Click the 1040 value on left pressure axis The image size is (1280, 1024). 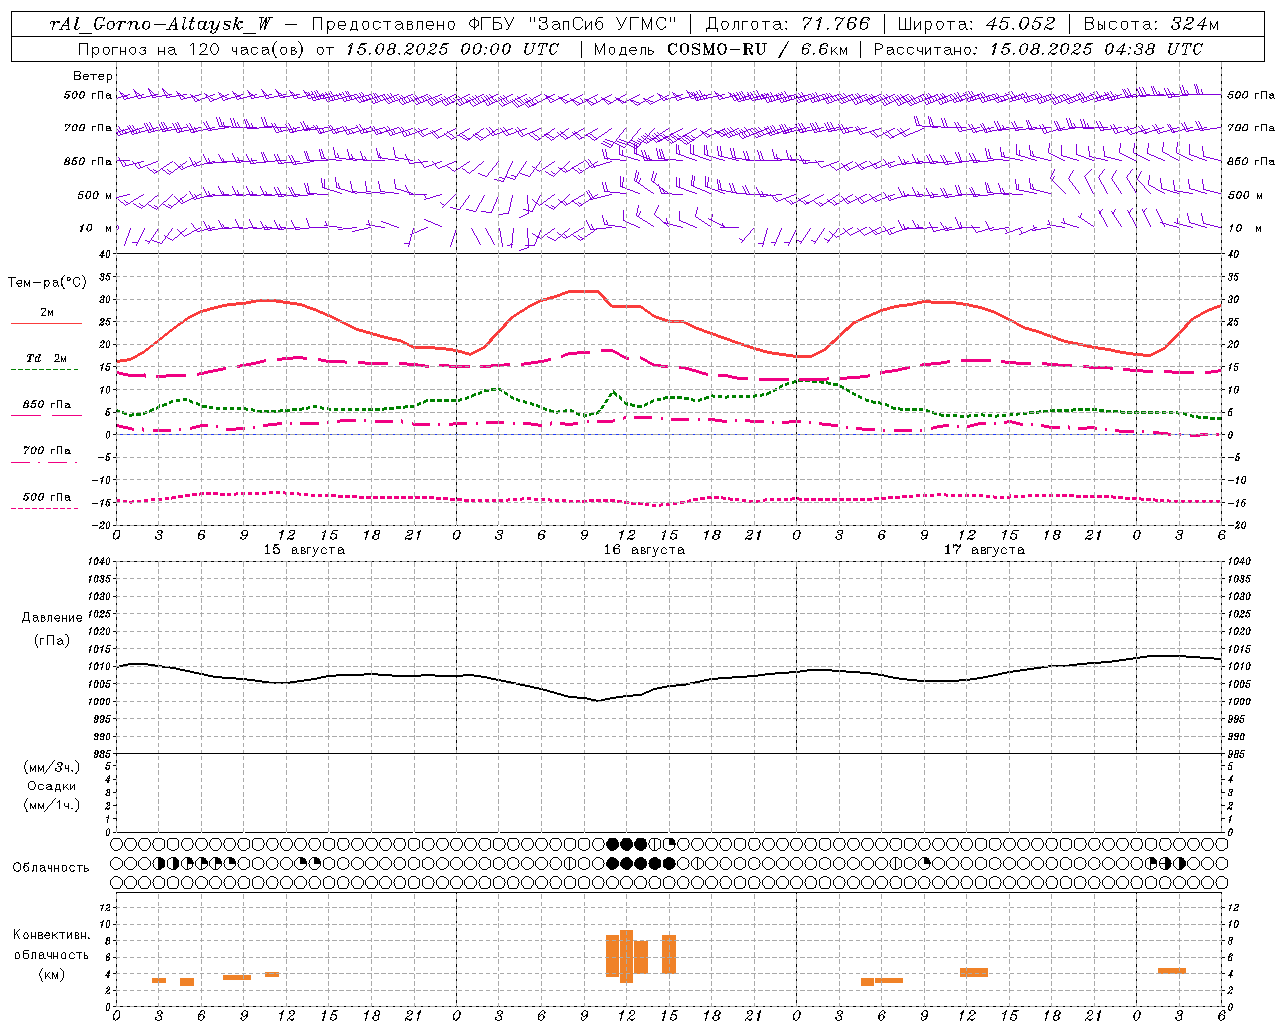[x=98, y=562]
